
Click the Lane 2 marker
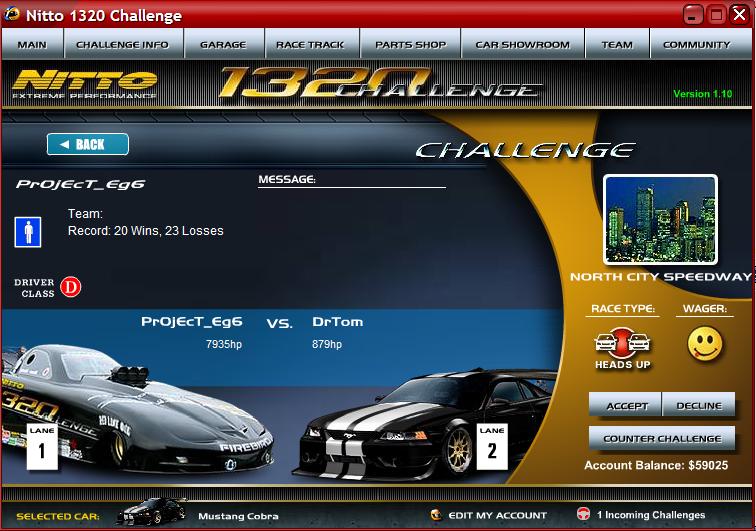(492, 446)
